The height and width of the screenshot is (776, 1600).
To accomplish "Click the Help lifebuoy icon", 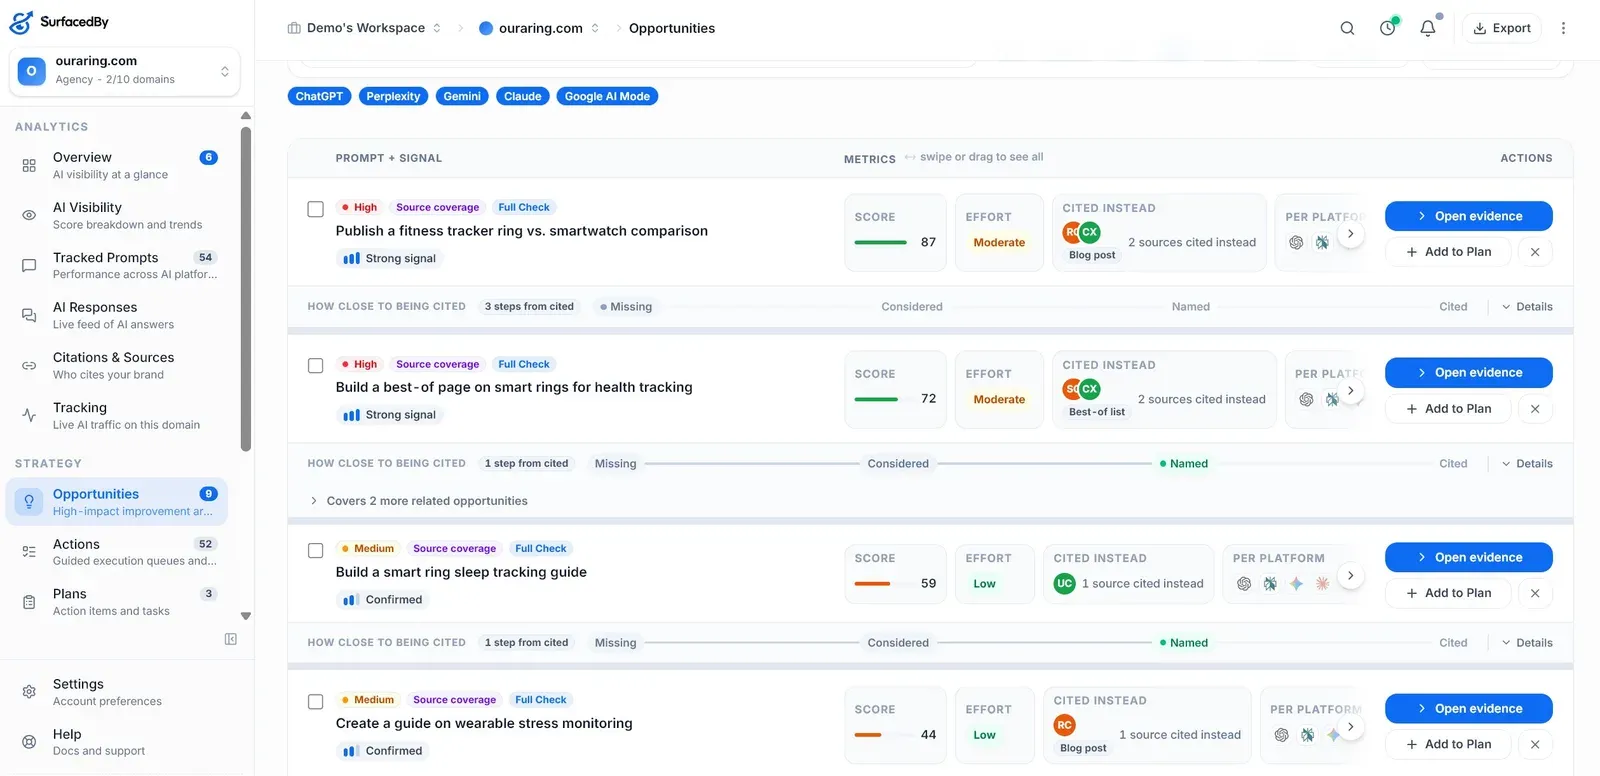I will [29, 741].
